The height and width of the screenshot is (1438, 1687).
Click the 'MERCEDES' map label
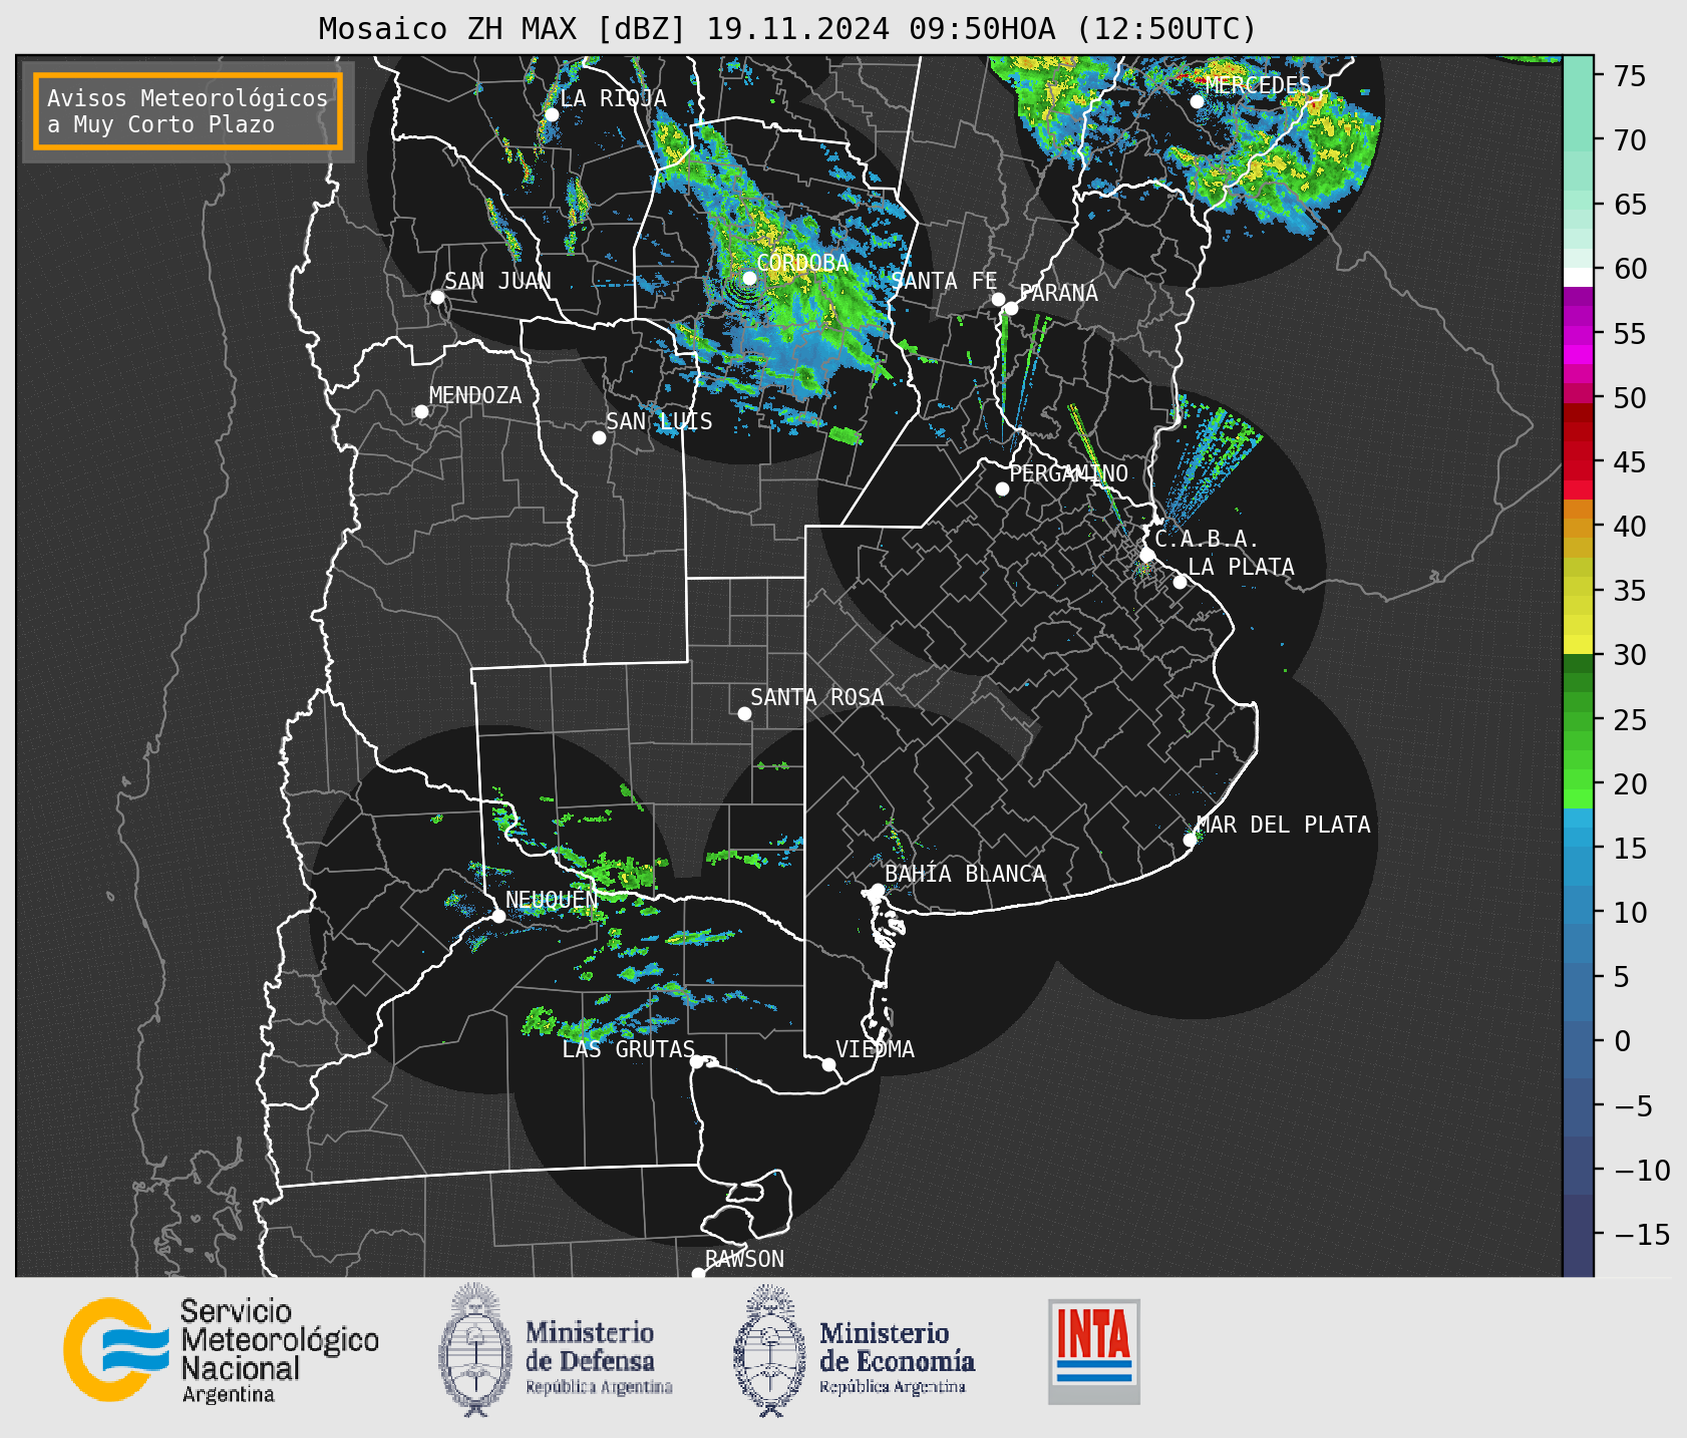[x=1258, y=85]
